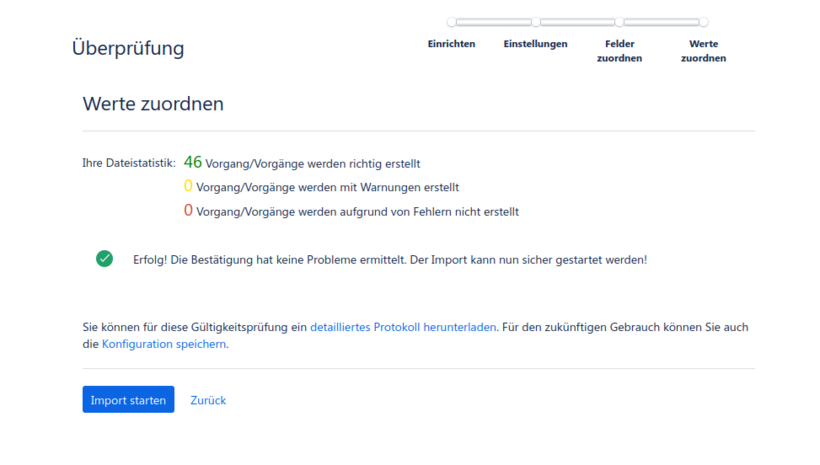Image resolution: width=820 pixels, height=465 pixels.
Task: Select the Einstellungen step label
Action: tap(536, 44)
